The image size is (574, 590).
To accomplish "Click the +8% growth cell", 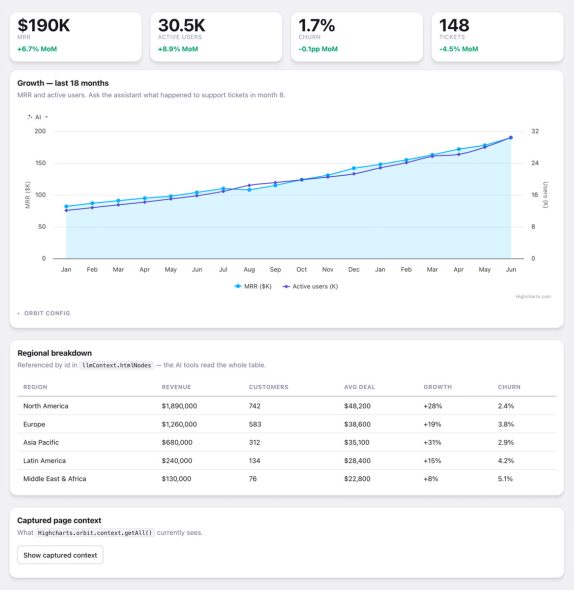I will [431, 479].
